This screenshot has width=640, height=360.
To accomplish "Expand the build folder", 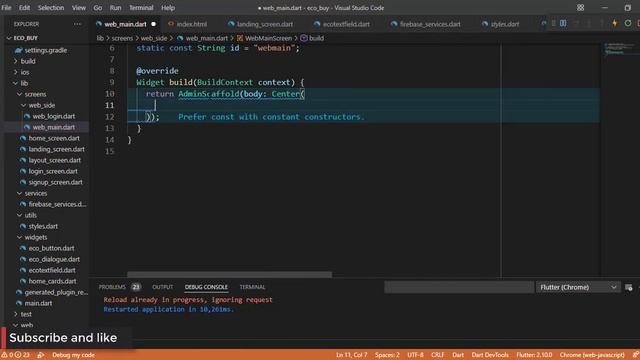I will click(x=28, y=61).
